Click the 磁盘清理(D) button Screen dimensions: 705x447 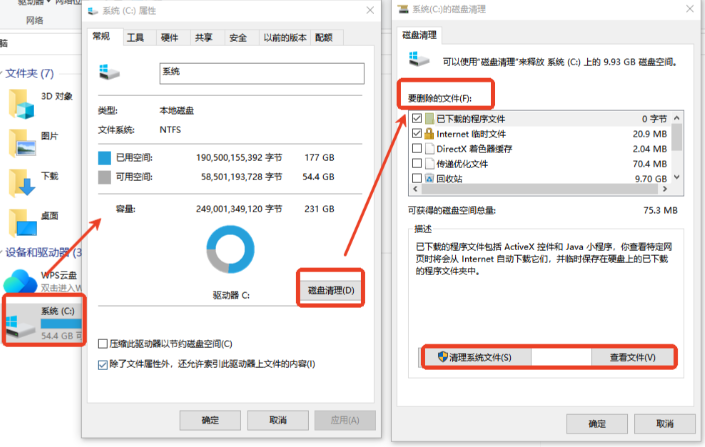point(330,290)
